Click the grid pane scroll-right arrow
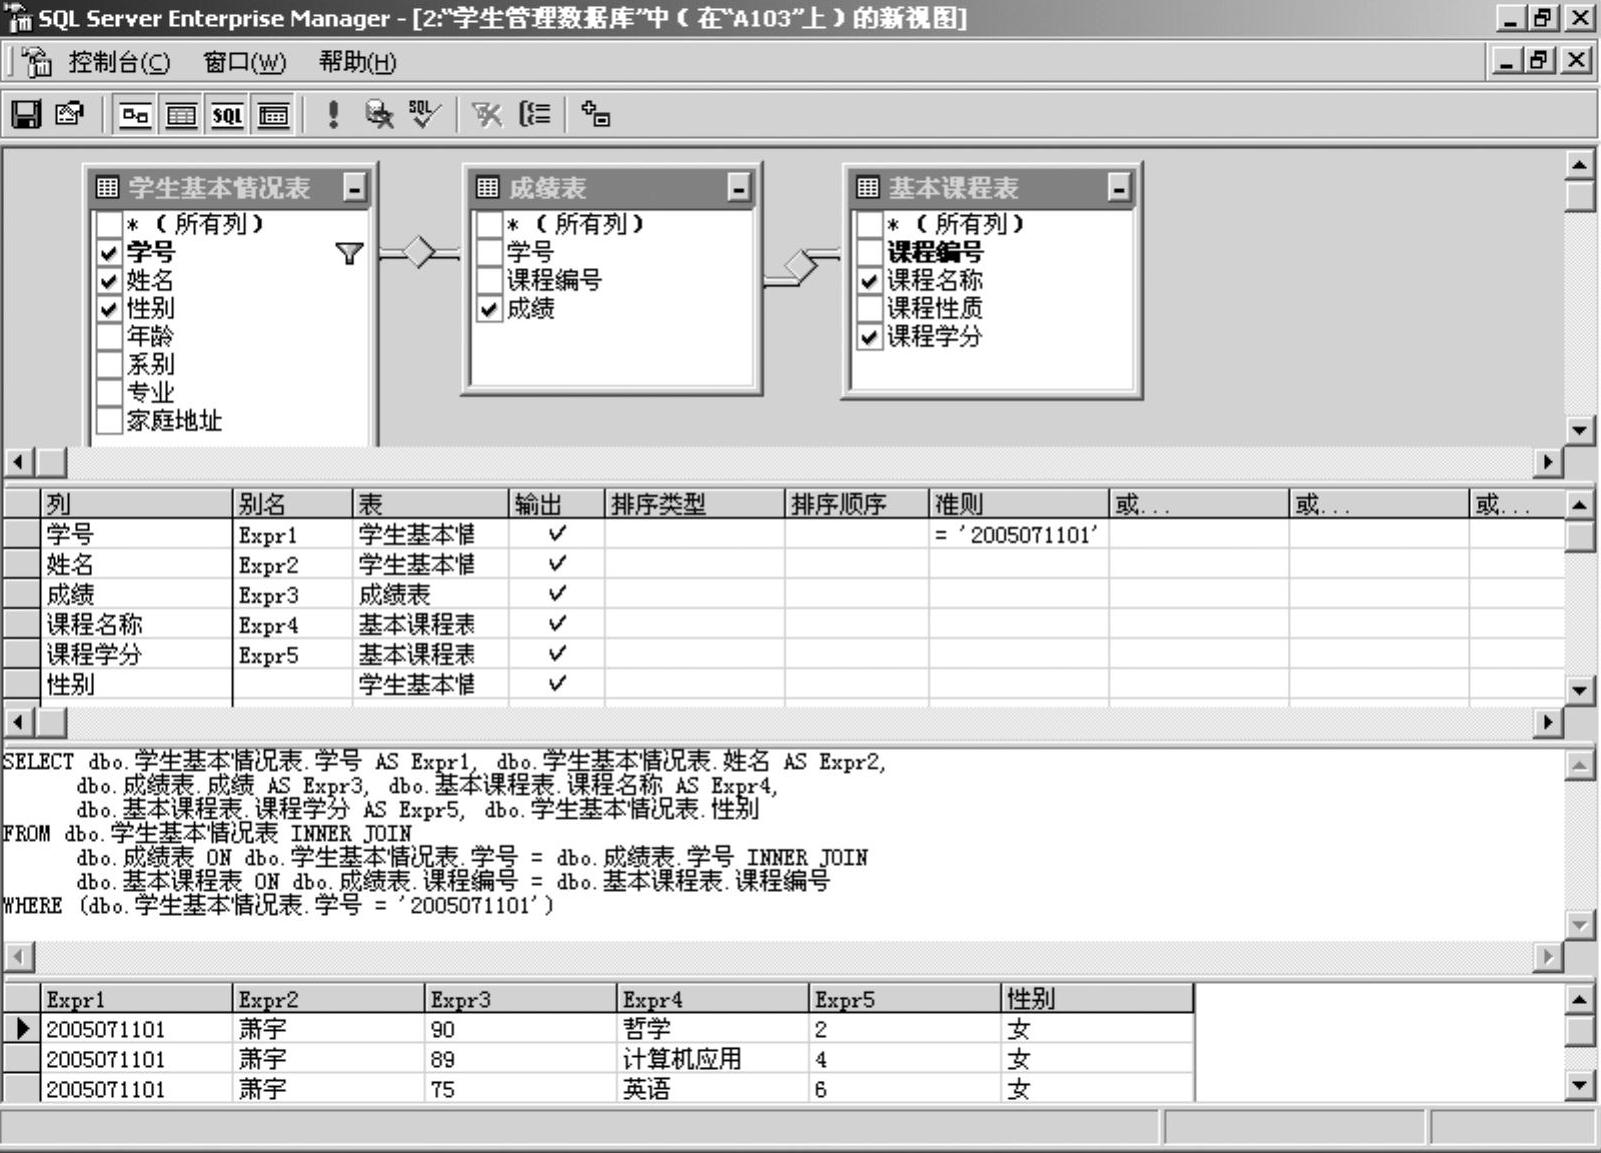The height and width of the screenshot is (1153, 1601). tap(1548, 721)
